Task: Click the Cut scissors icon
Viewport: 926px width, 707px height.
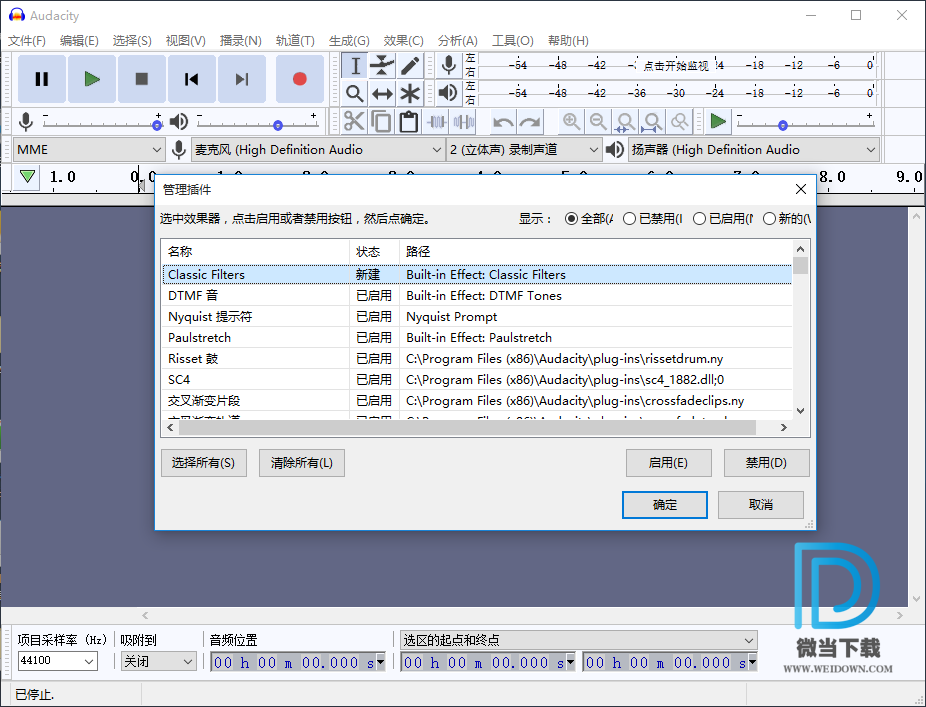Action: (354, 122)
